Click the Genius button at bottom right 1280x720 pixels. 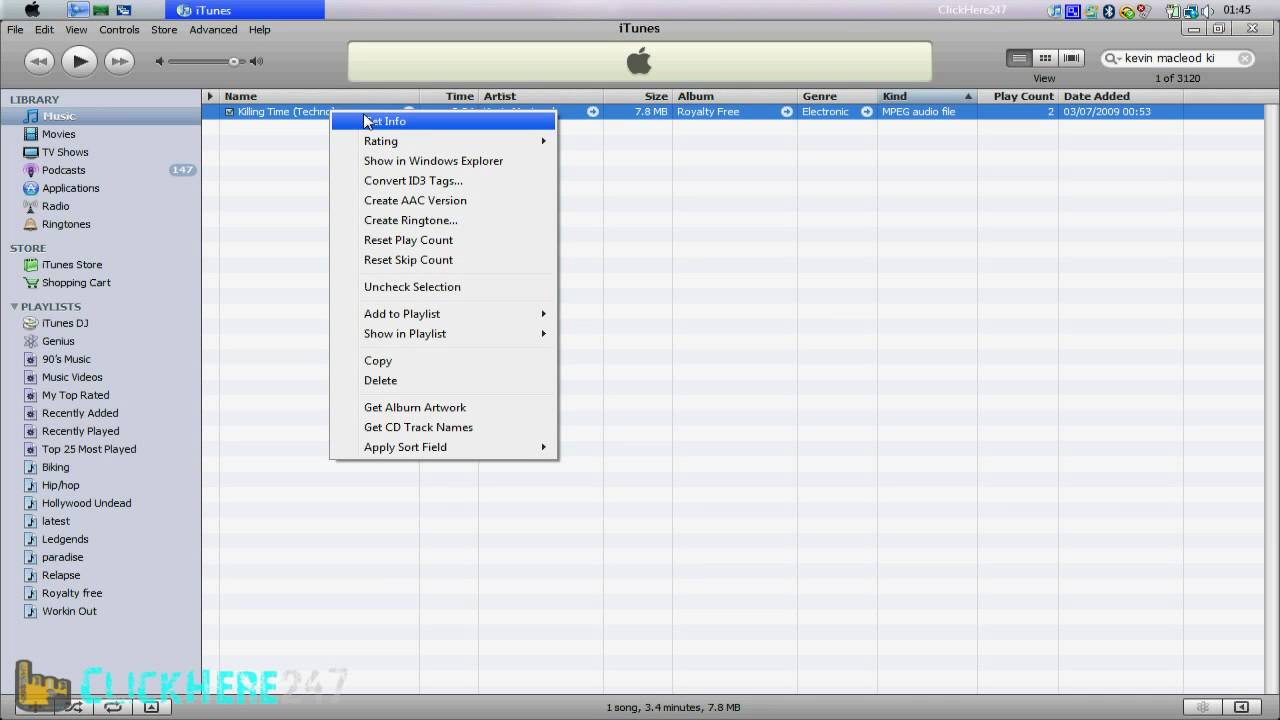[1202, 707]
